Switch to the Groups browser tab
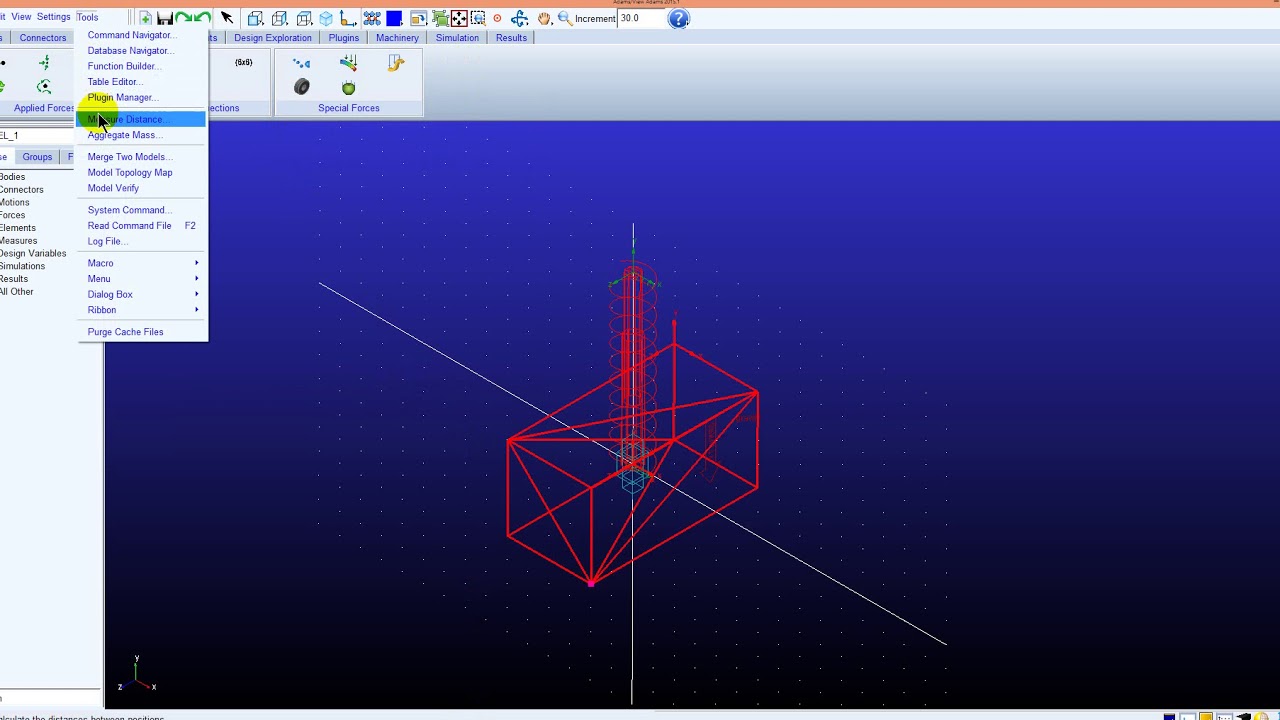Image resolution: width=1280 pixels, height=720 pixels. [37, 157]
